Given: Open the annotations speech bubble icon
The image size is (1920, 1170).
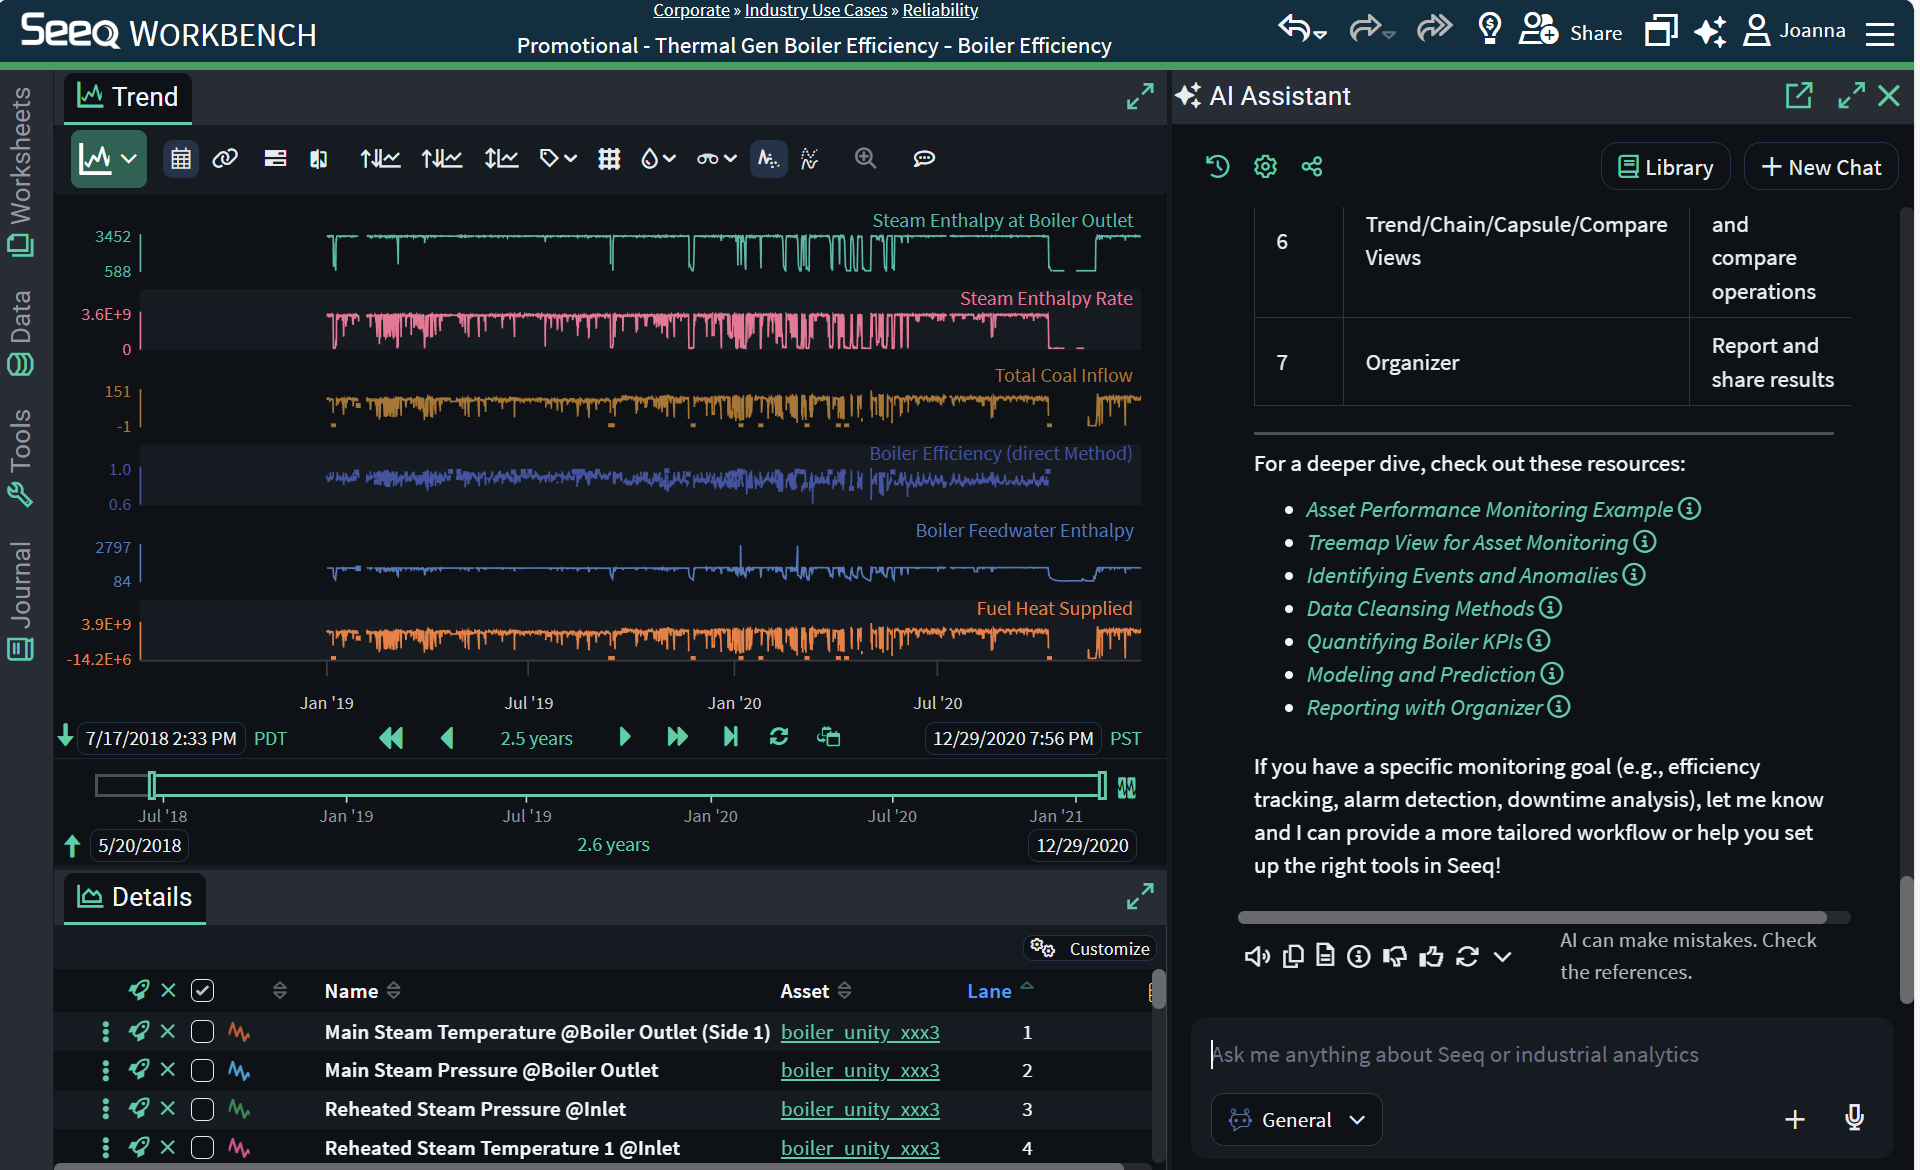Looking at the screenshot, I should click(924, 159).
